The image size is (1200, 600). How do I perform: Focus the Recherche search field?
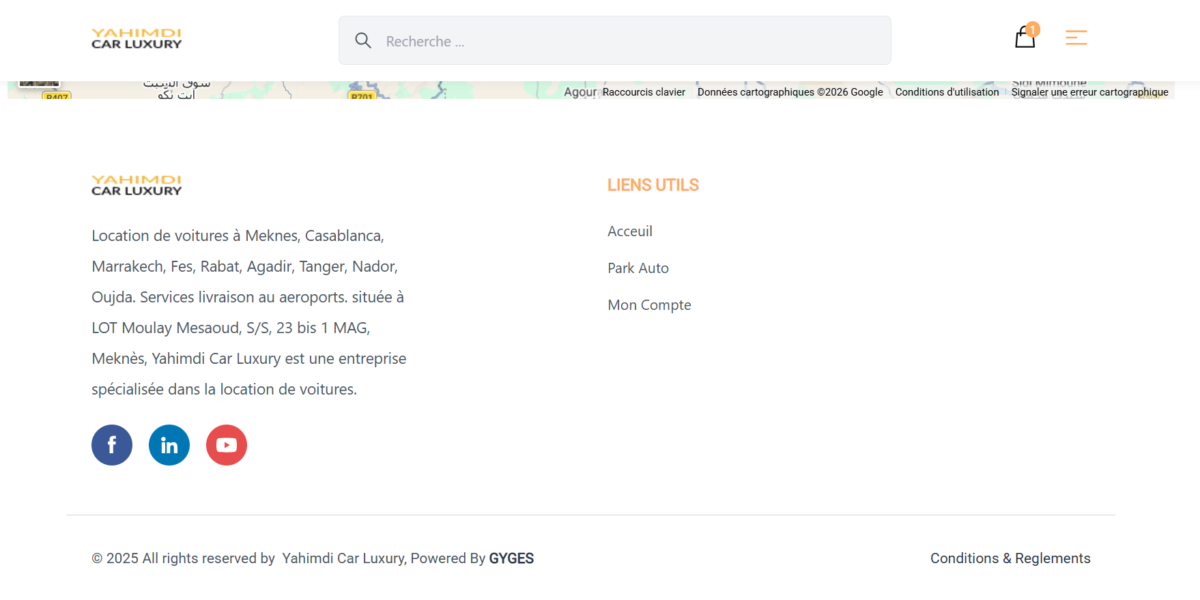coord(630,41)
